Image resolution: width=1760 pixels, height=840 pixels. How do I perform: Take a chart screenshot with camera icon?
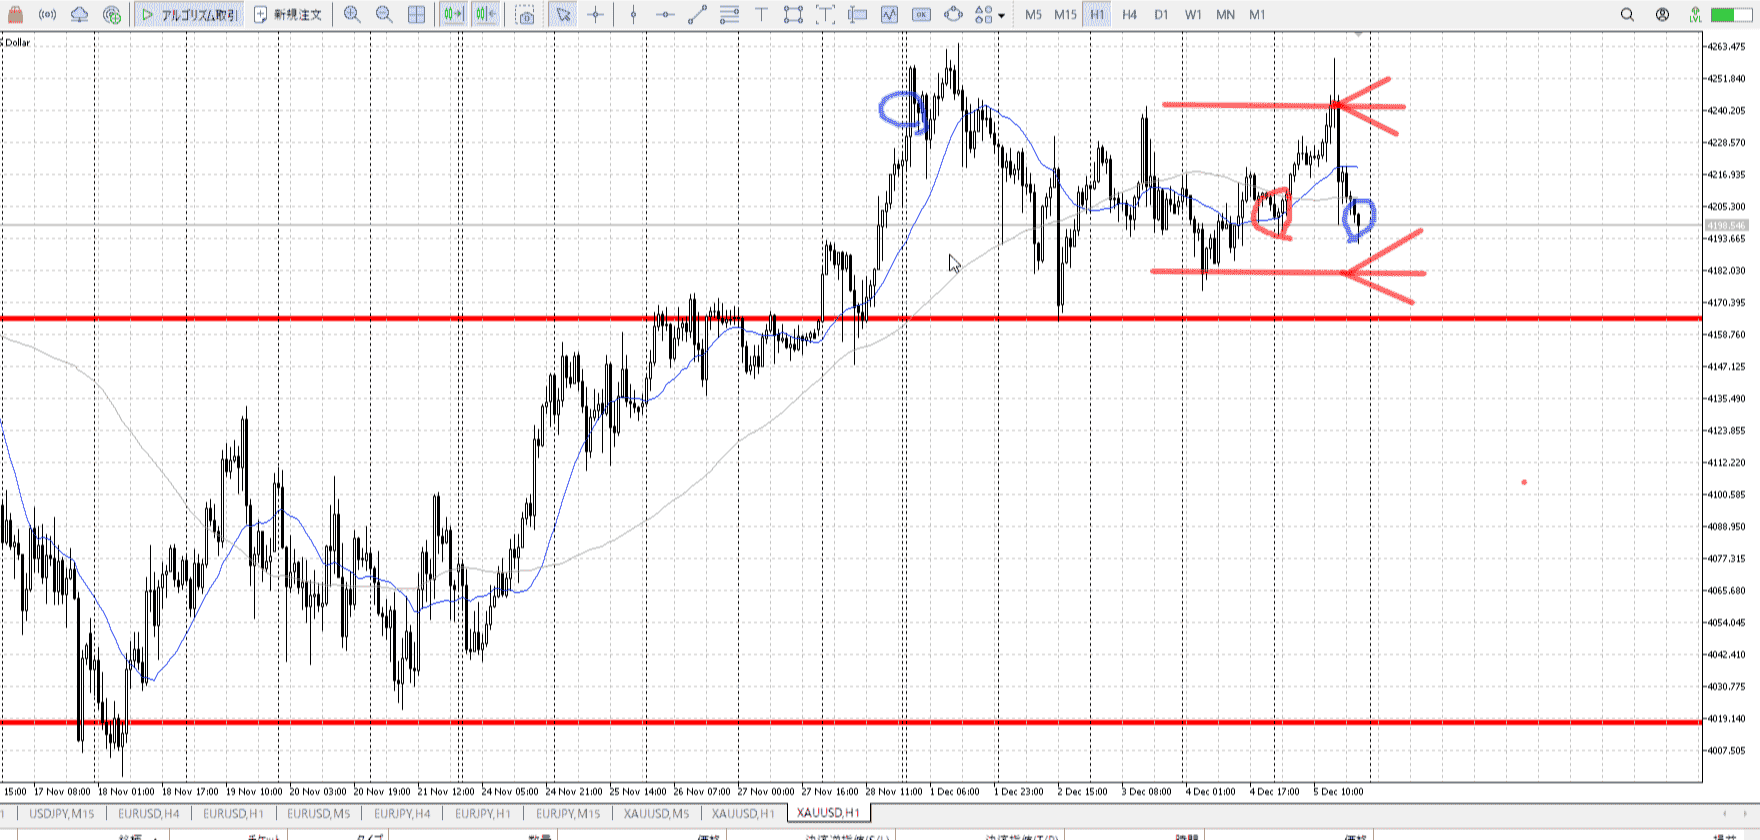pyautogui.click(x=525, y=15)
